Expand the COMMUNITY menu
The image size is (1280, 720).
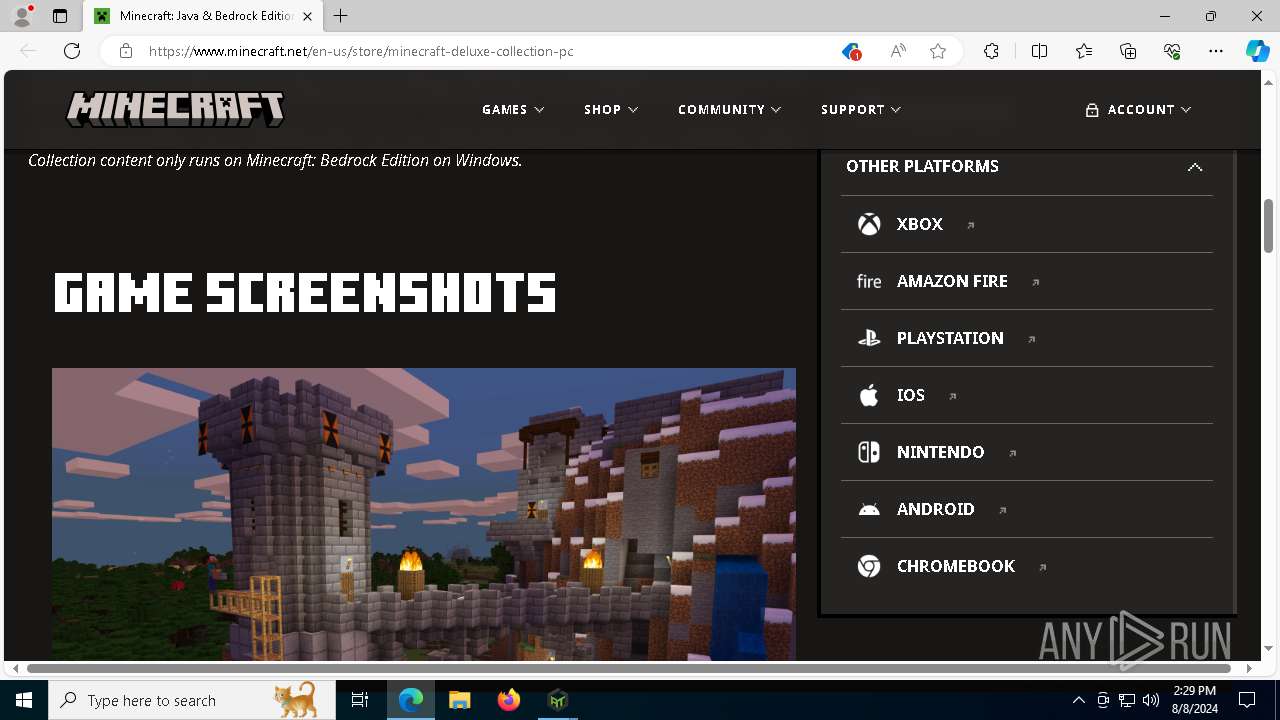[729, 110]
